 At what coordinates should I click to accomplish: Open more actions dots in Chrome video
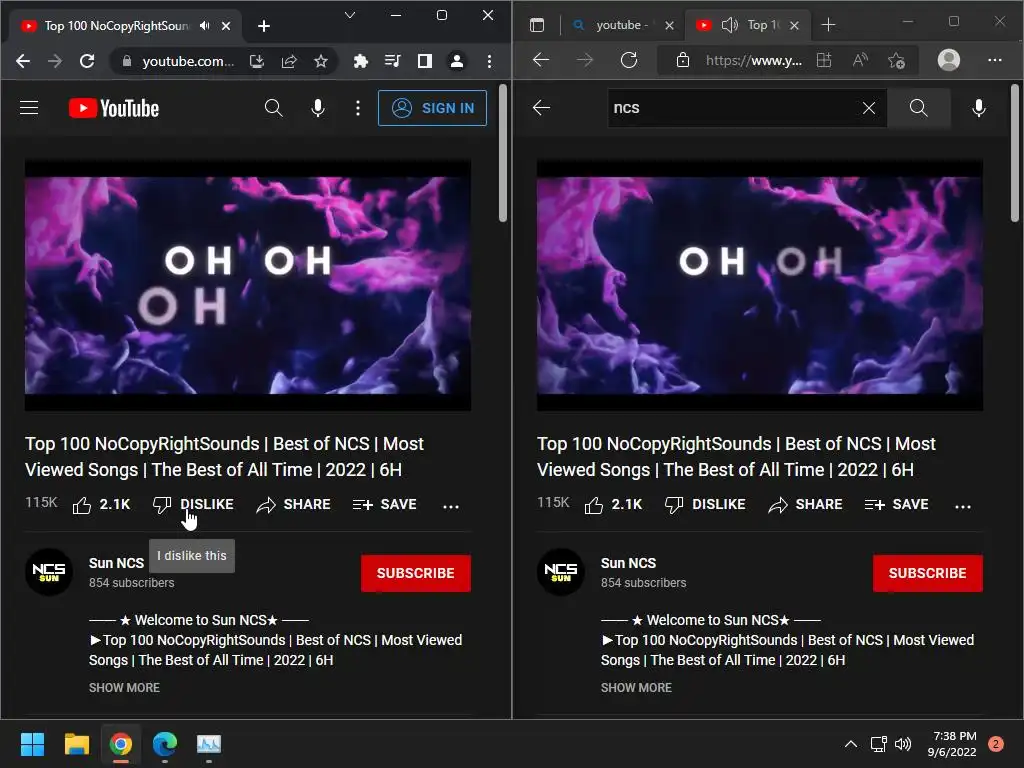click(x=451, y=506)
